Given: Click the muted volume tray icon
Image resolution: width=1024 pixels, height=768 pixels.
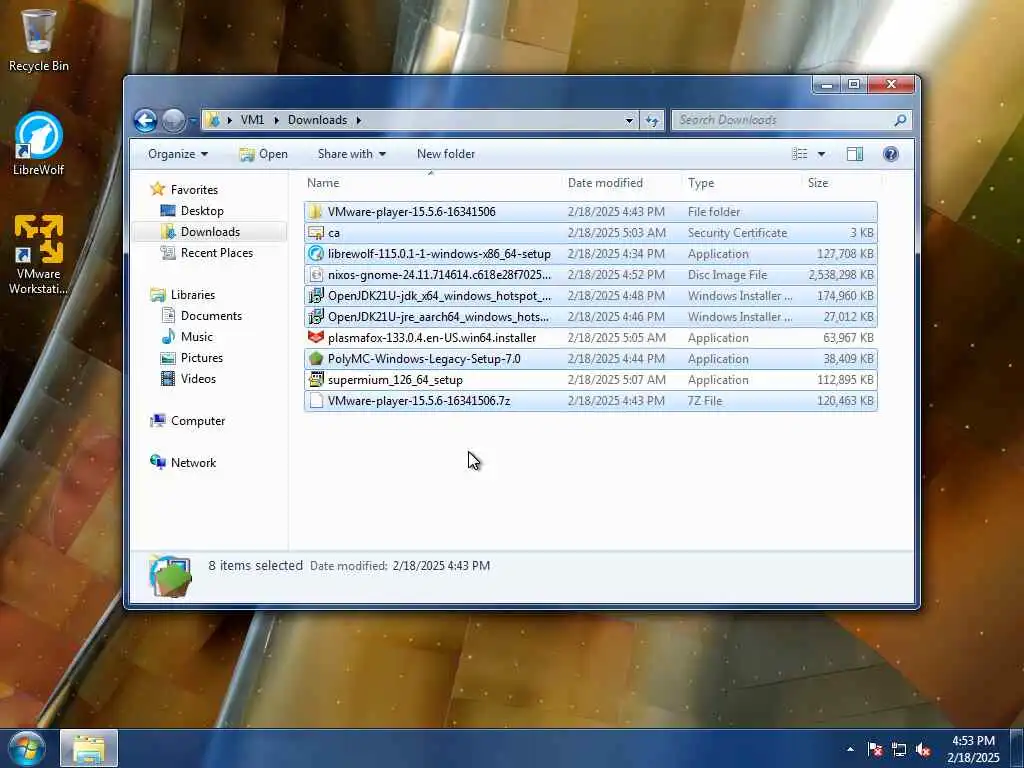Looking at the screenshot, I should [x=923, y=749].
